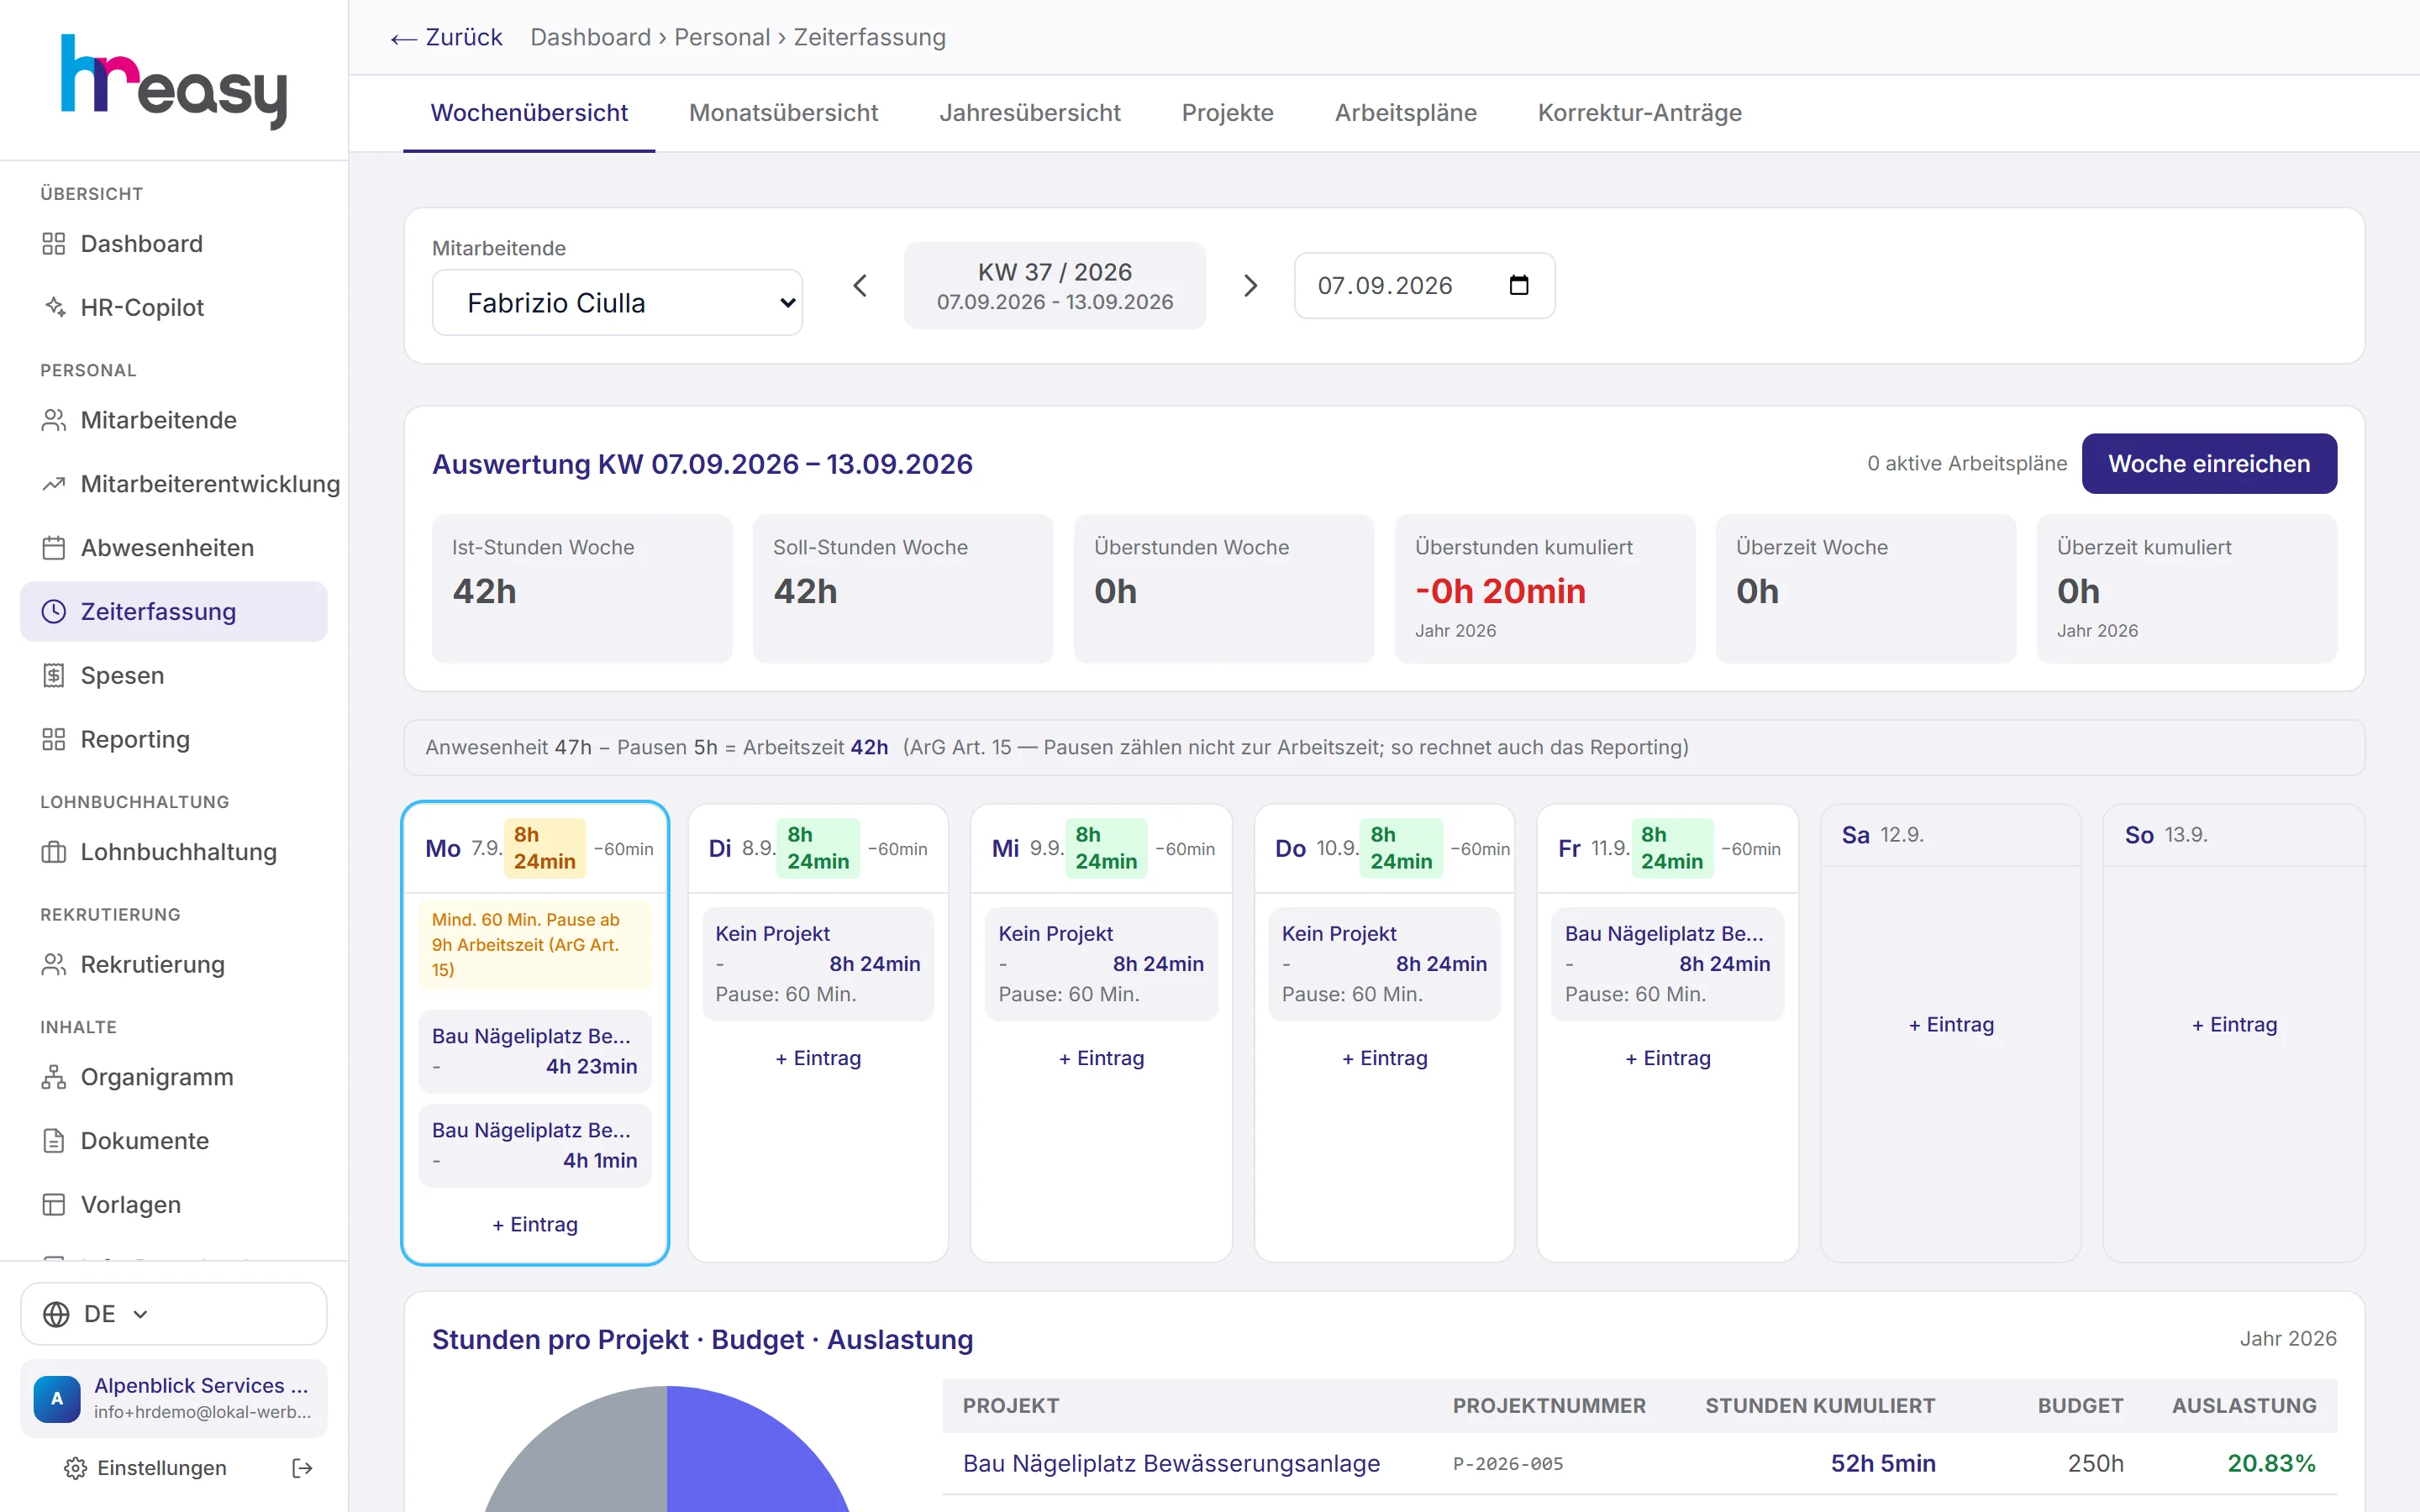2420x1512 pixels.
Task: Open Organigramm hierarchy icon
Action: pyautogui.click(x=54, y=1077)
